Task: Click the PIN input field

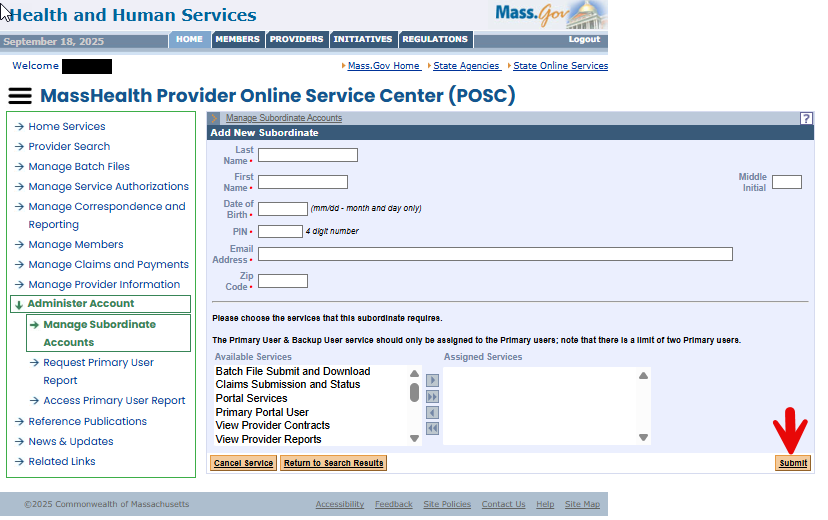Action: coord(280,231)
